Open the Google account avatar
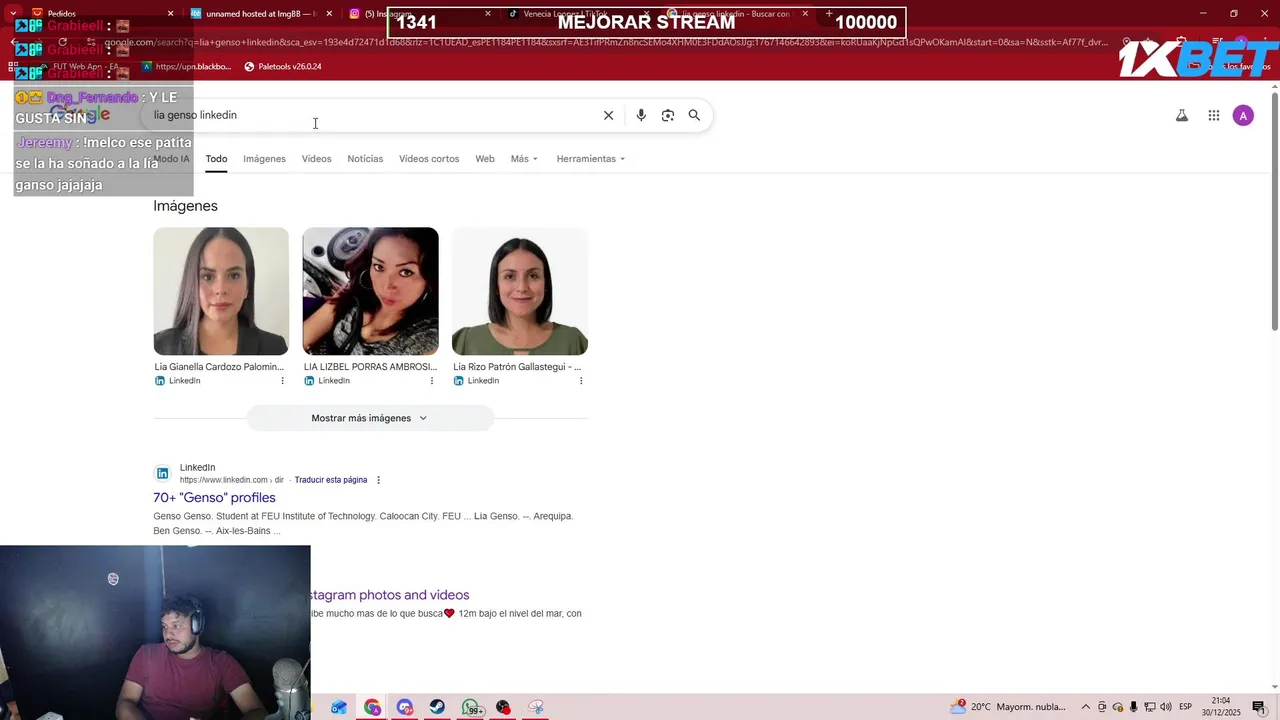Image resolution: width=1280 pixels, height=720 pixels. click(1243, 116)
